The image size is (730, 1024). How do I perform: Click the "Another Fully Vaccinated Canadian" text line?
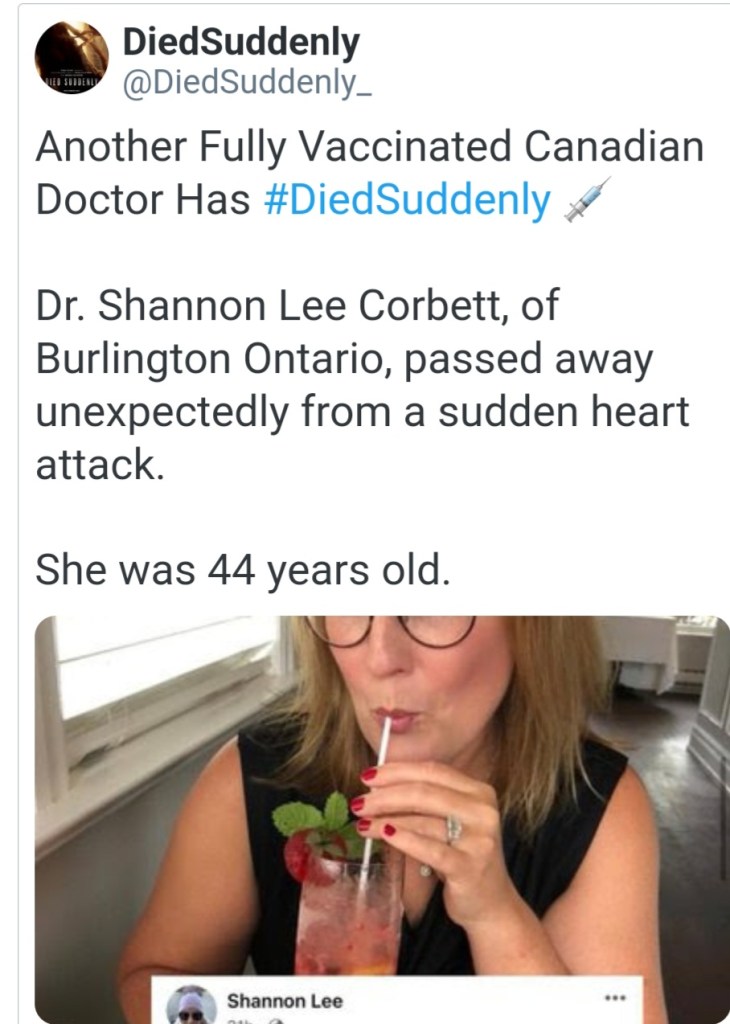(369, 147)
